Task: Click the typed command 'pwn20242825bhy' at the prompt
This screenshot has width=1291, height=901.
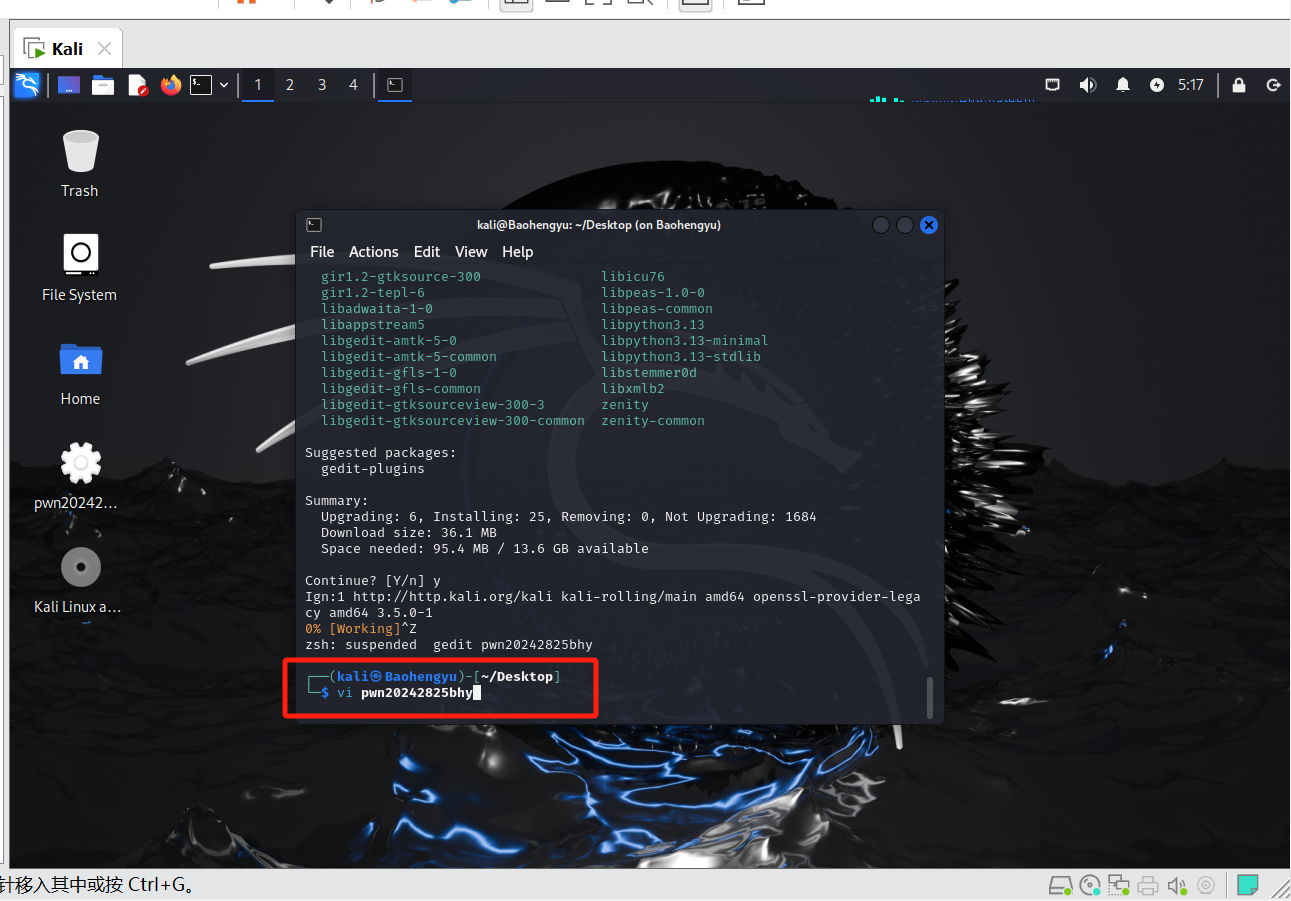Action: [x=417, y=693]
